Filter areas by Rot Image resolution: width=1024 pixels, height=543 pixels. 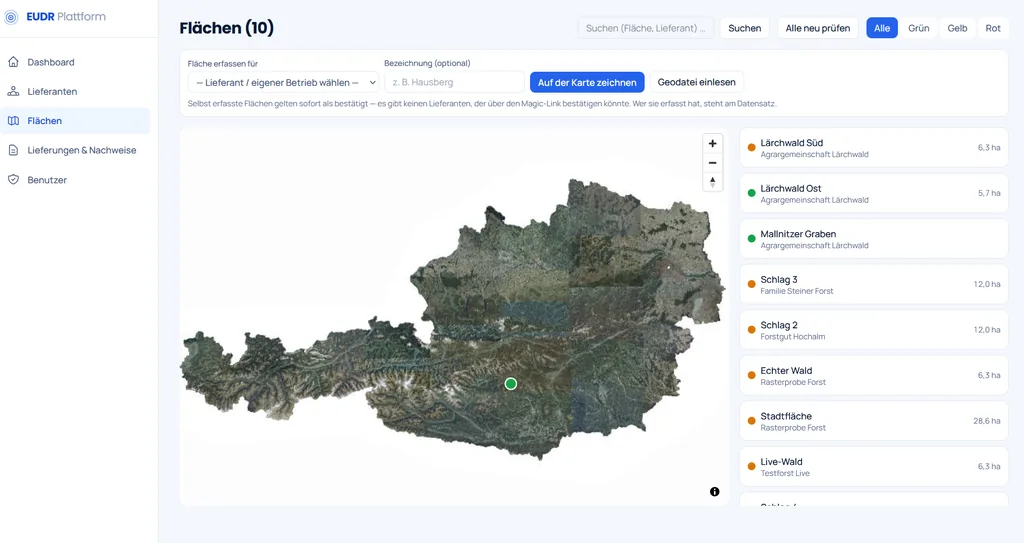[993, 28]
